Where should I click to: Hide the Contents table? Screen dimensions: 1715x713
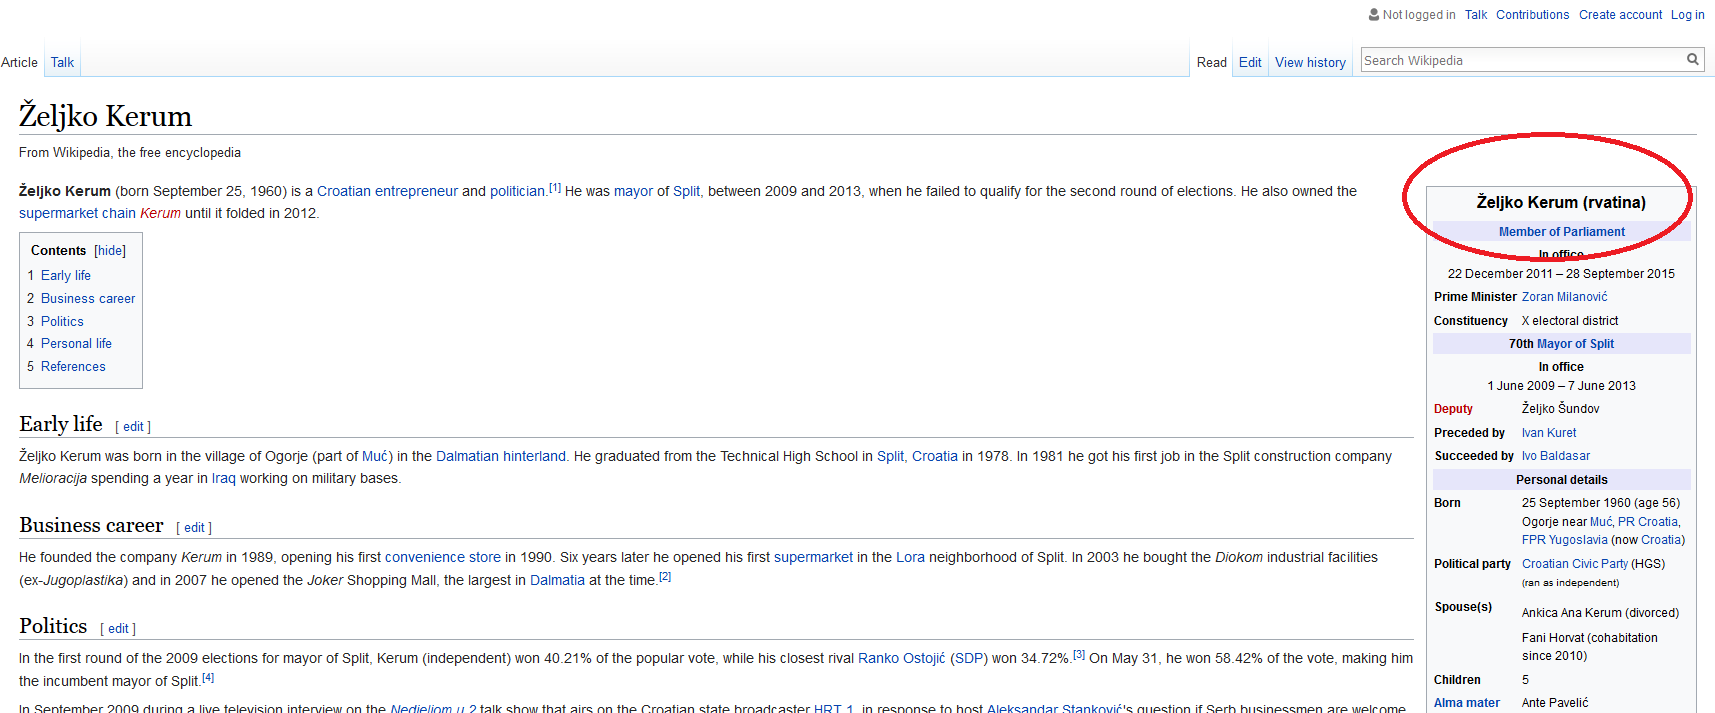point(110,251)
